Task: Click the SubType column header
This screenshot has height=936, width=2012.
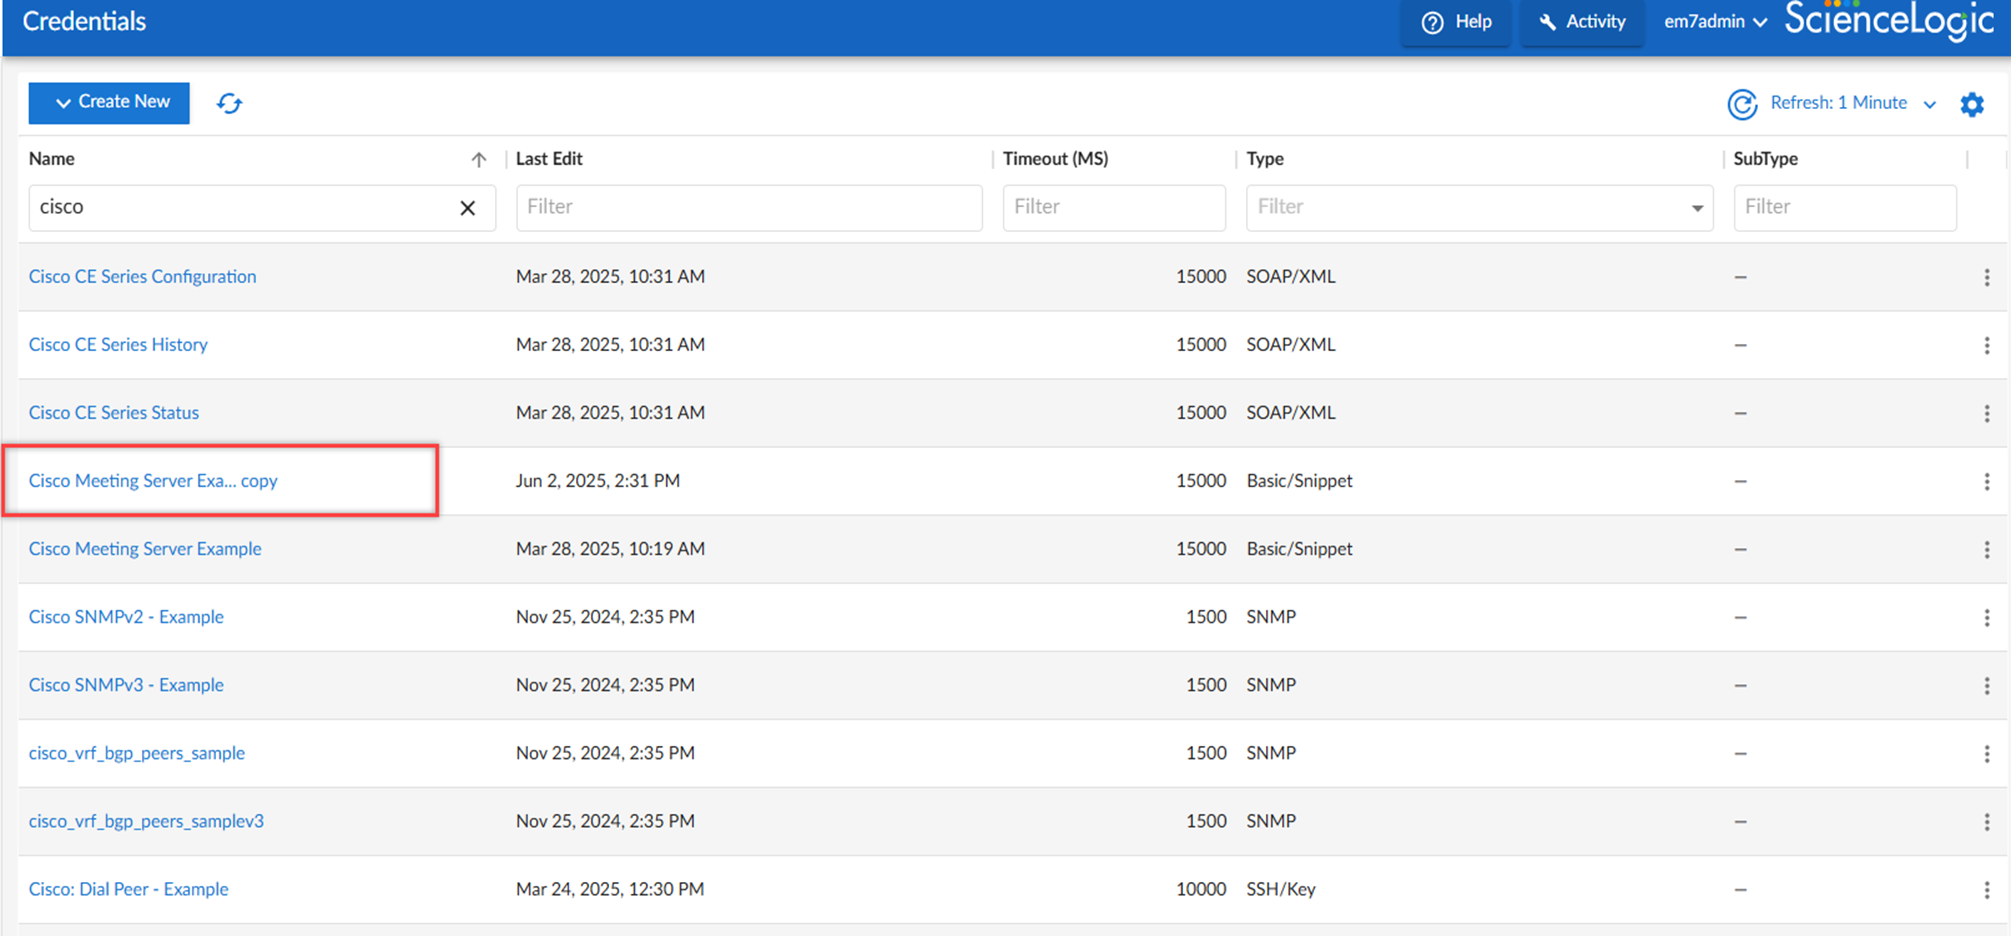Action: 1765,158
